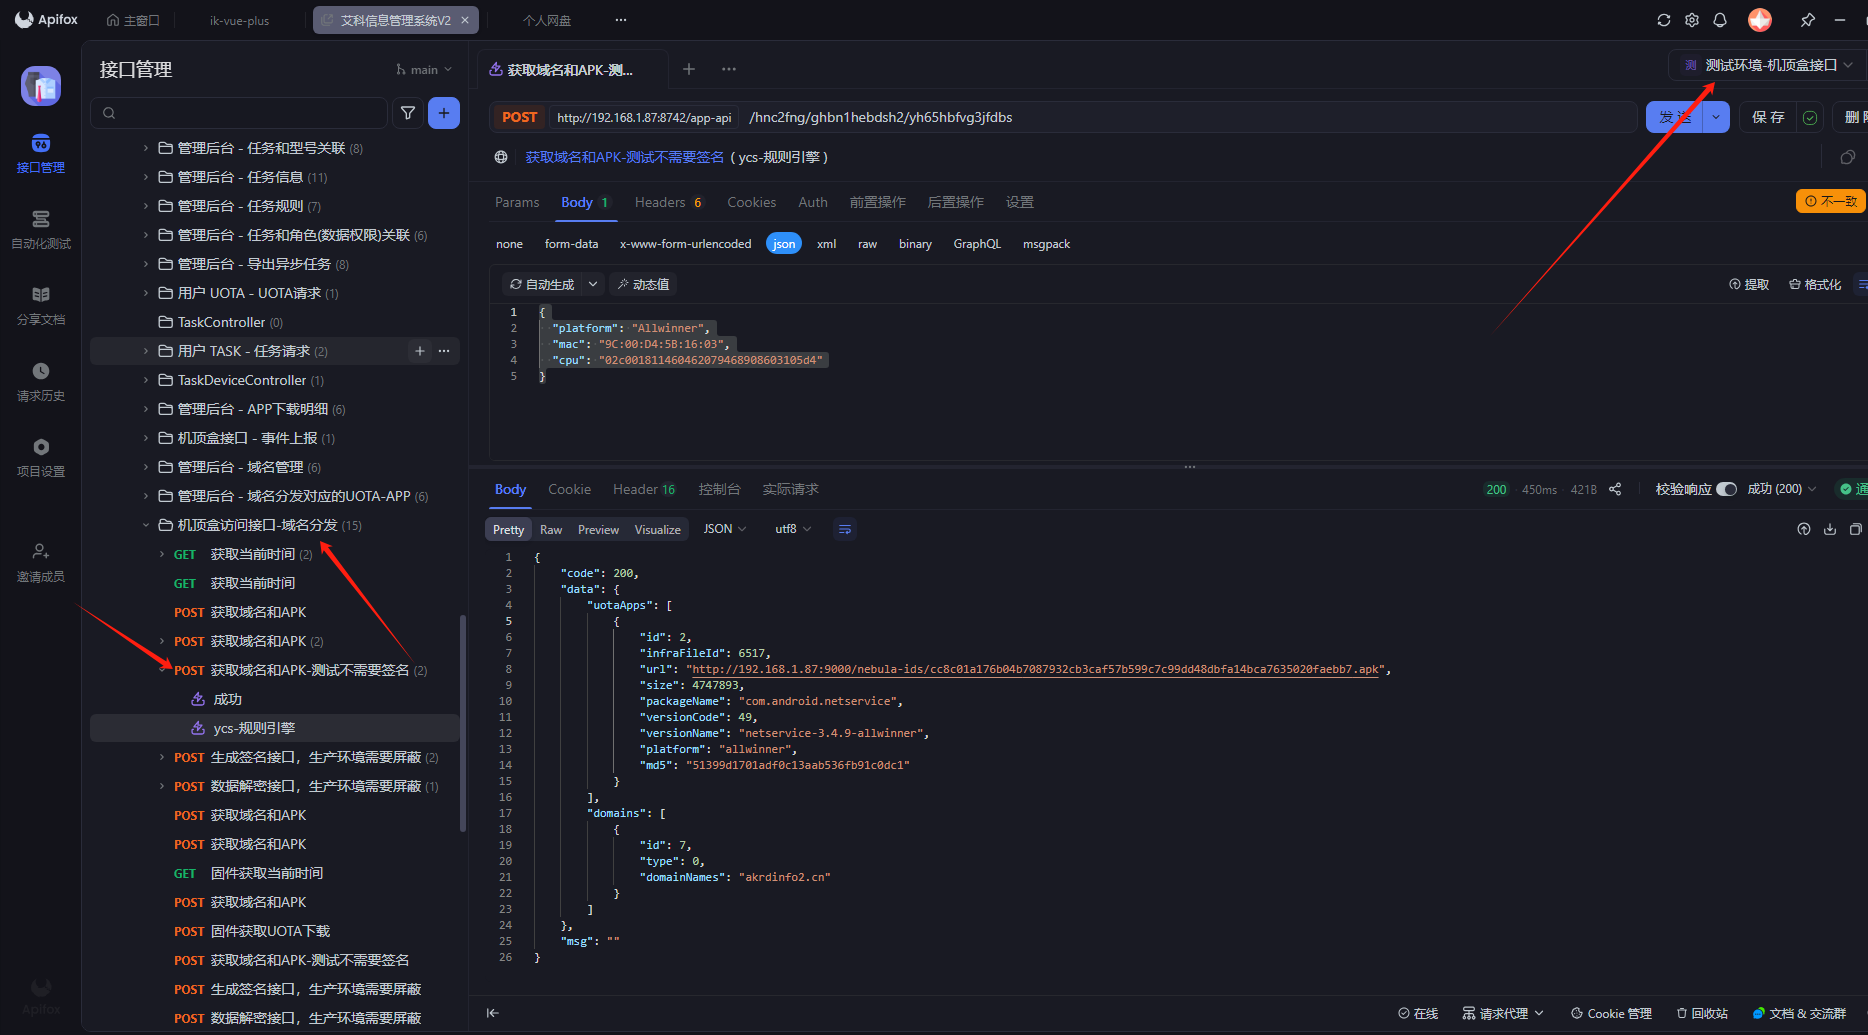Click the filter funnel icon

(x=408, y=113)
